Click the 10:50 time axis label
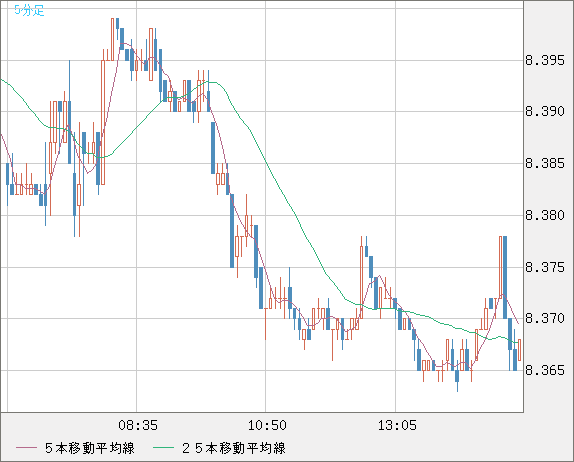The width and height of the screenshot is (574, 462). (x=267, y=426)
